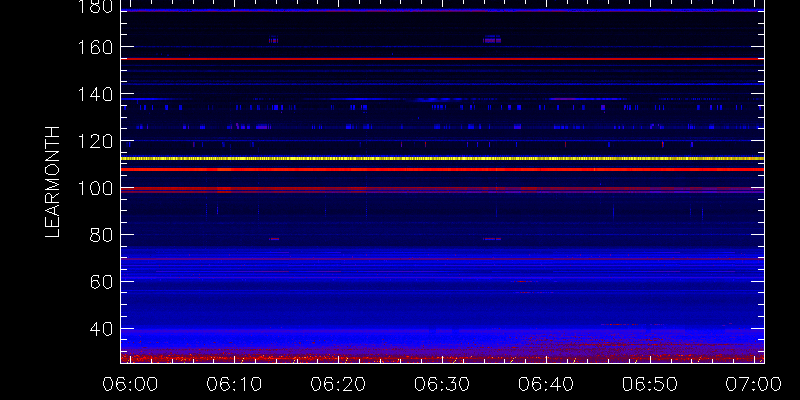Click the 06:00 time axis label
The width and height of the screenshot is (800, 400).
pyautogui.click(x=130, y=384)
